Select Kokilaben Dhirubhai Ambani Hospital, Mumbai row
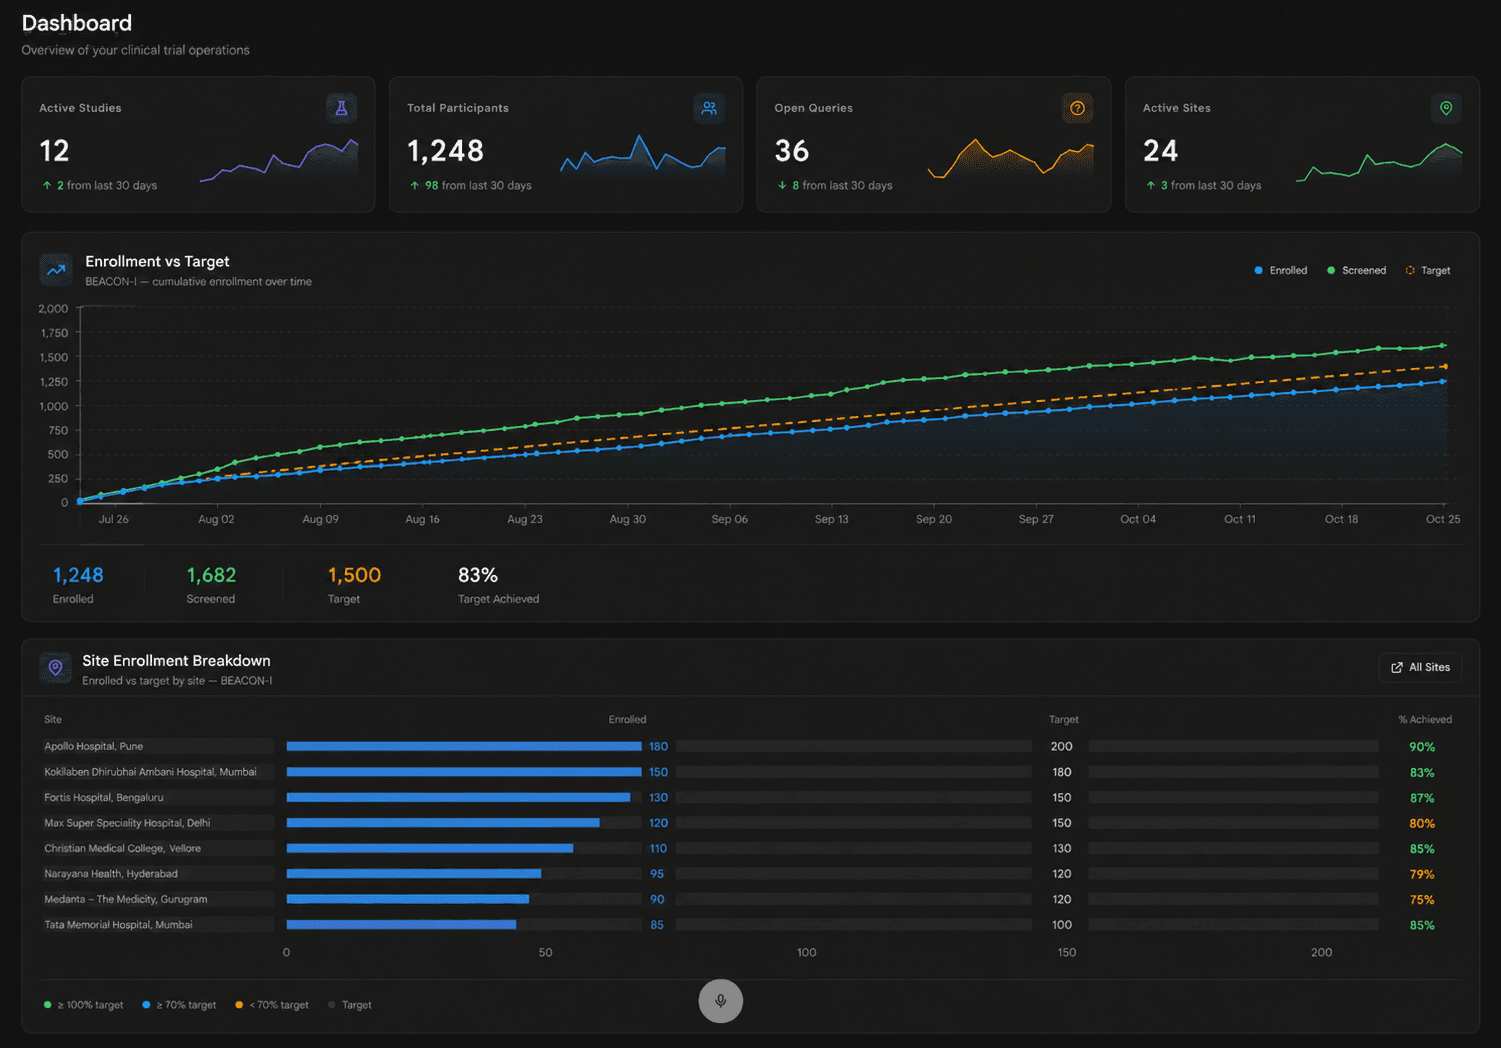This screenshot has height=1048, width=1501. [750, 772]
